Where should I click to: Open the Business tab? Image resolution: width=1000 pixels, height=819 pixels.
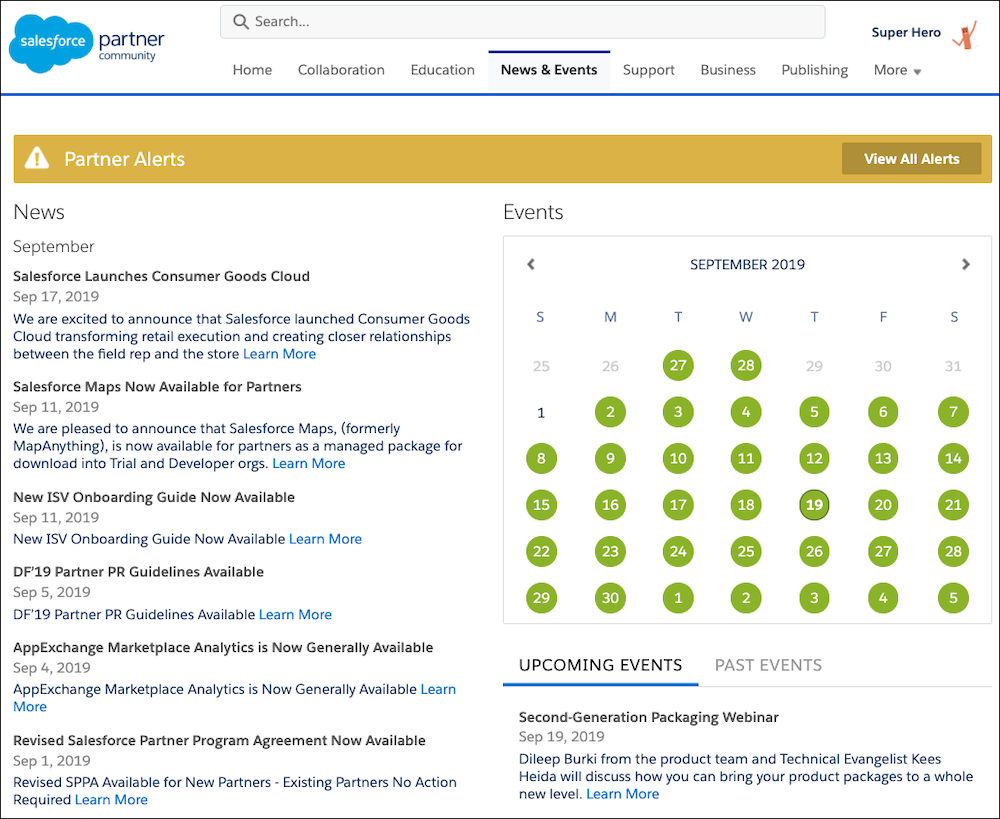point(728,70)
